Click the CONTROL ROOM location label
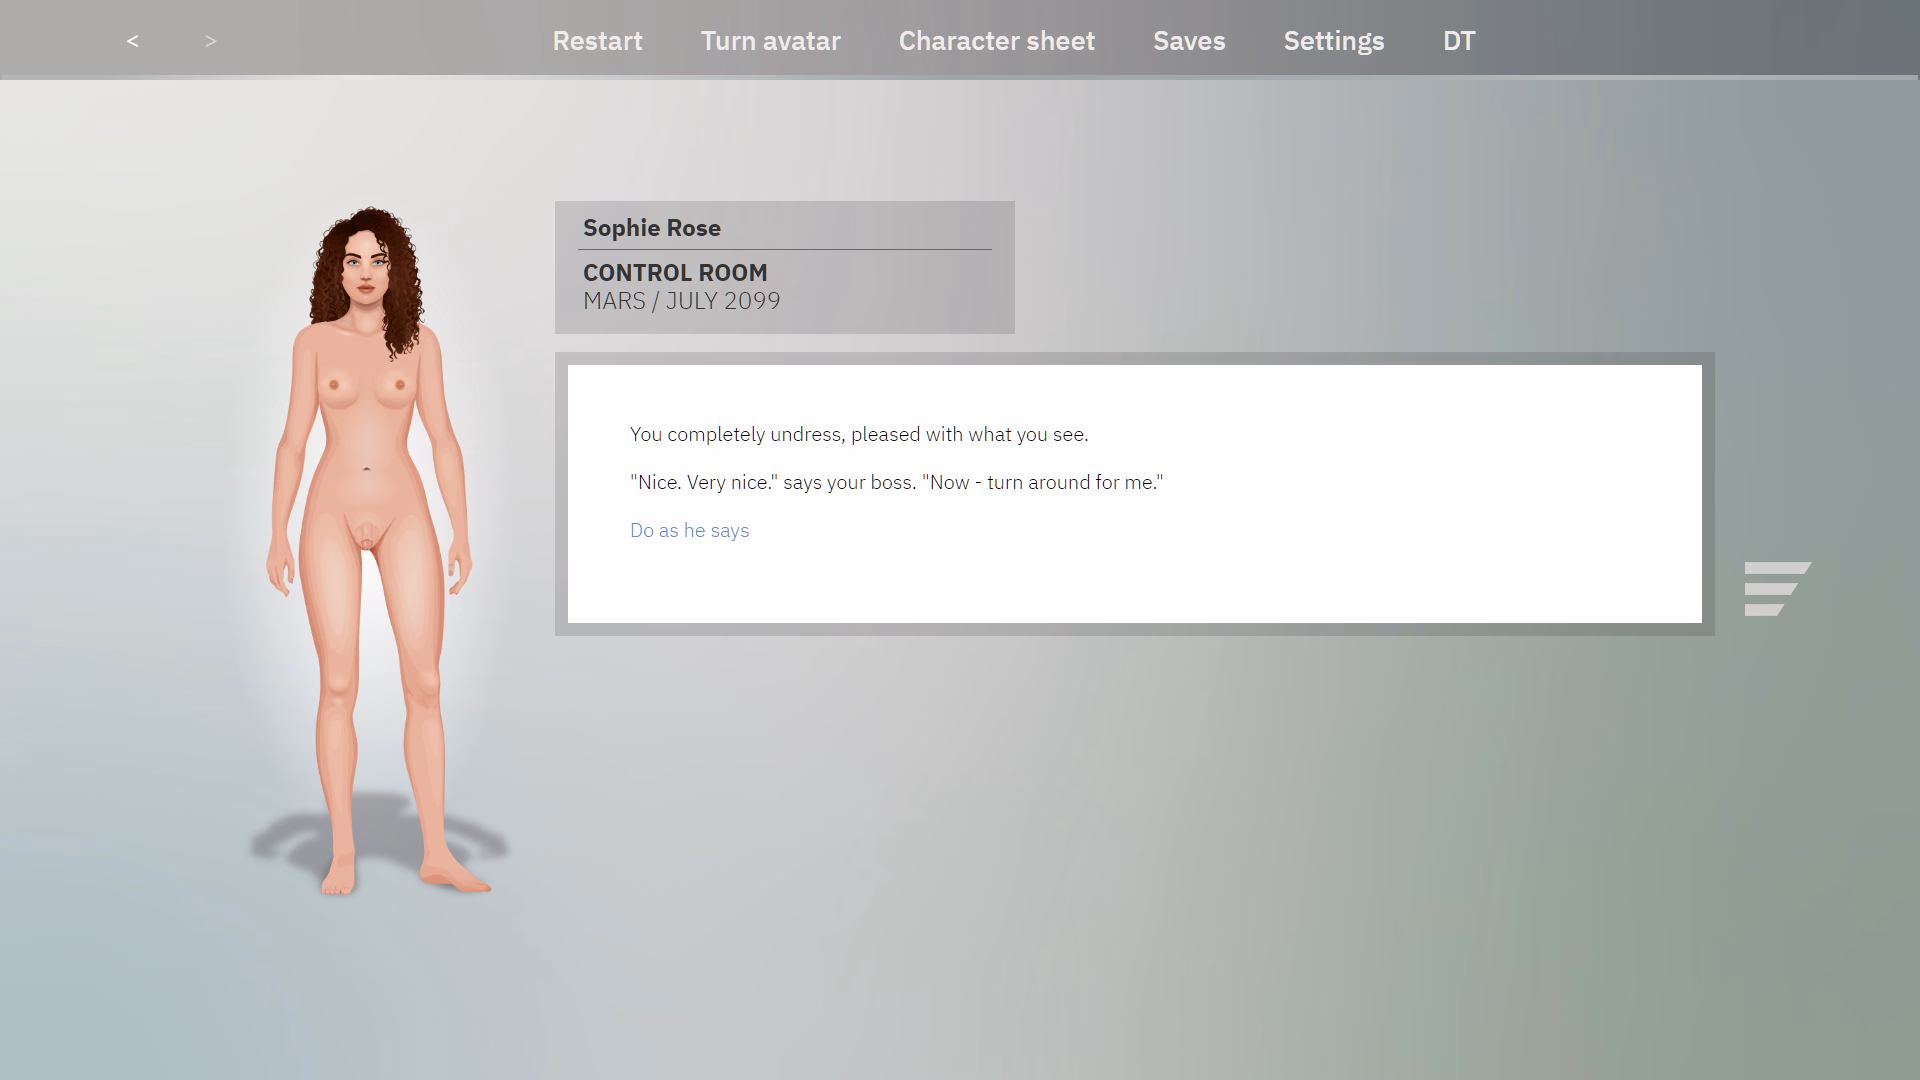Image resolution: width=1920 pixels, height=1080 pixels. click(x=674, y=273)
